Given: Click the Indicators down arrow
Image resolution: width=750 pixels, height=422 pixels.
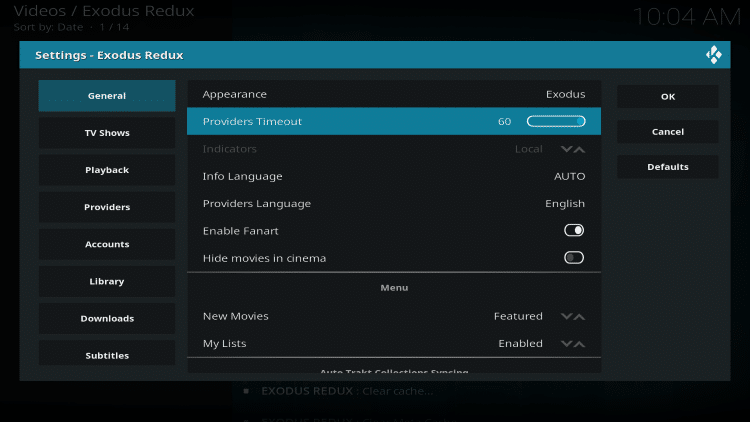Looking at the screenshot, I should tap(567, 150).
